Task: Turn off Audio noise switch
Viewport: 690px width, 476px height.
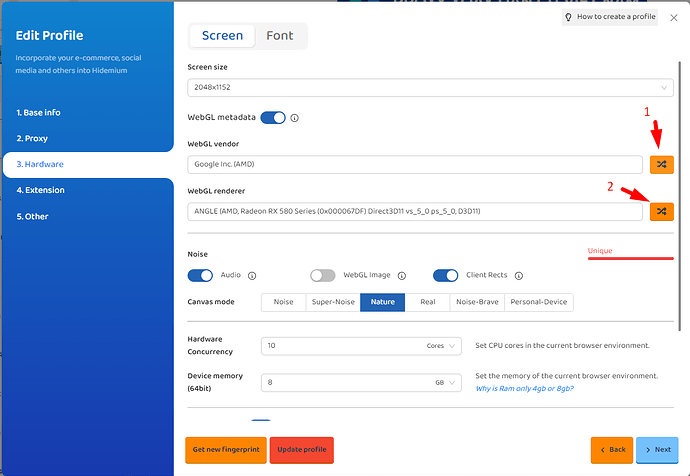Action: (200, 276)
